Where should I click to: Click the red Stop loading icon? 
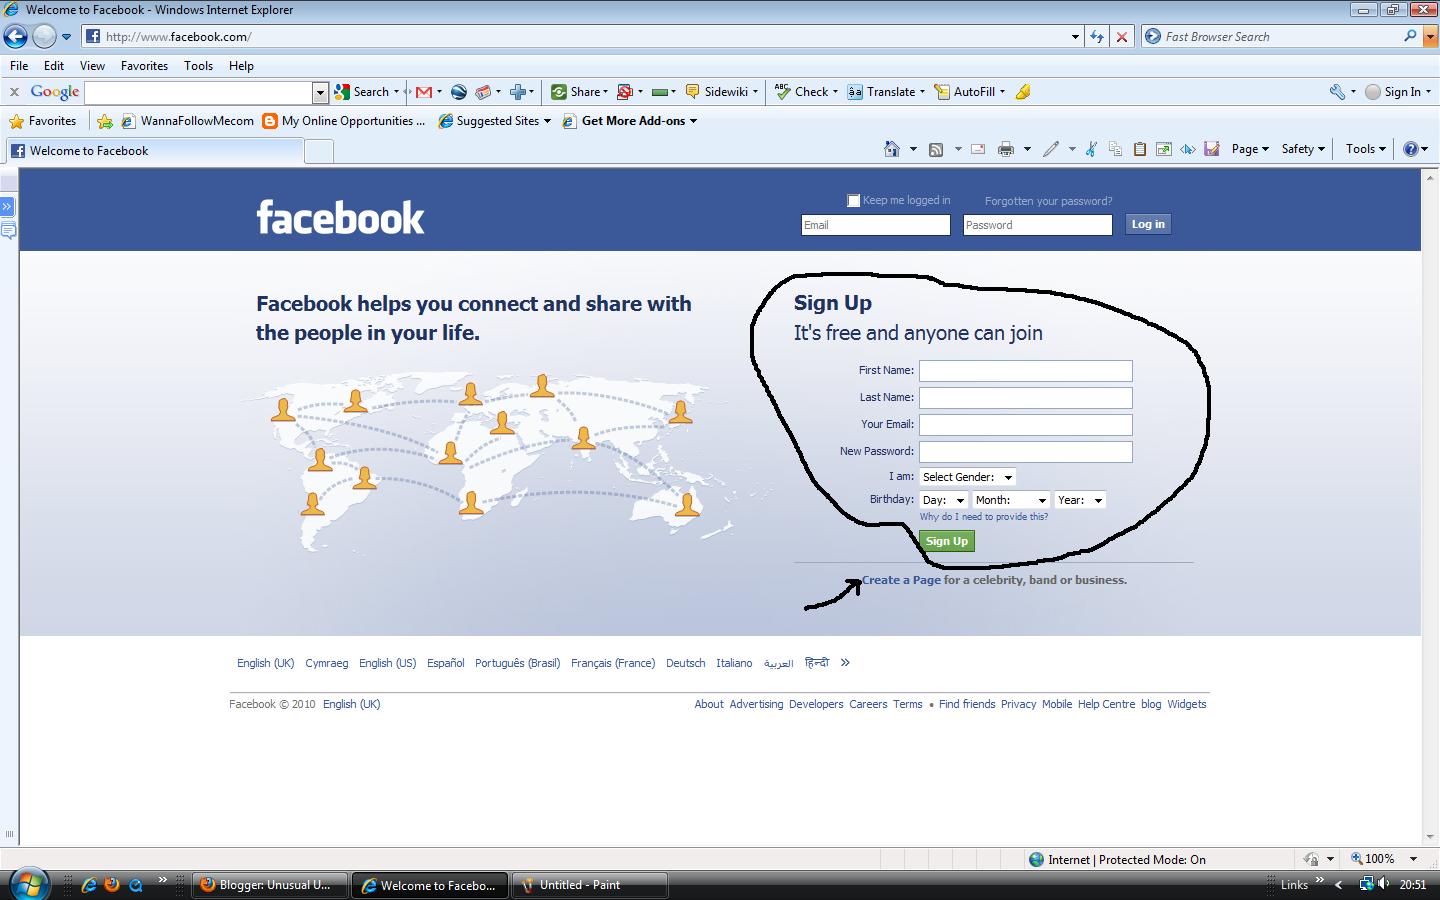1121,37
